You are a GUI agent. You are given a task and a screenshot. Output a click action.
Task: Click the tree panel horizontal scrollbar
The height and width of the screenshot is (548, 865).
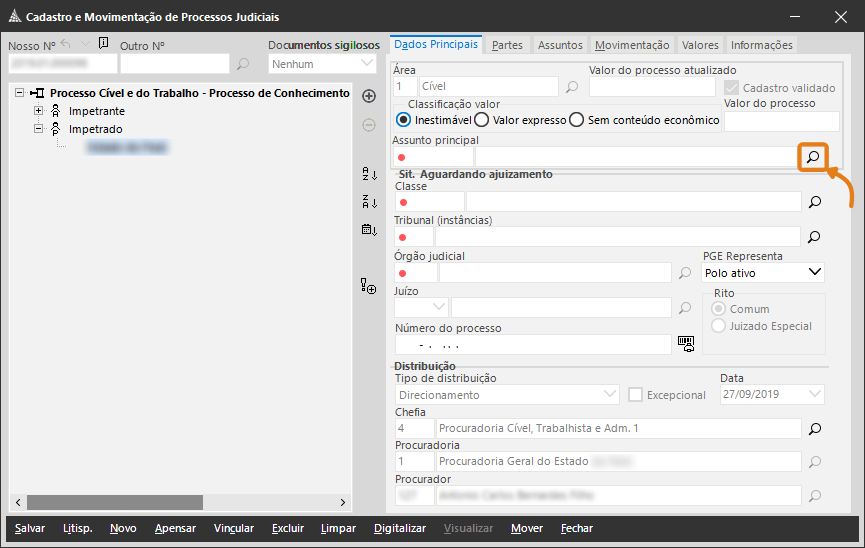click(115, 502)
